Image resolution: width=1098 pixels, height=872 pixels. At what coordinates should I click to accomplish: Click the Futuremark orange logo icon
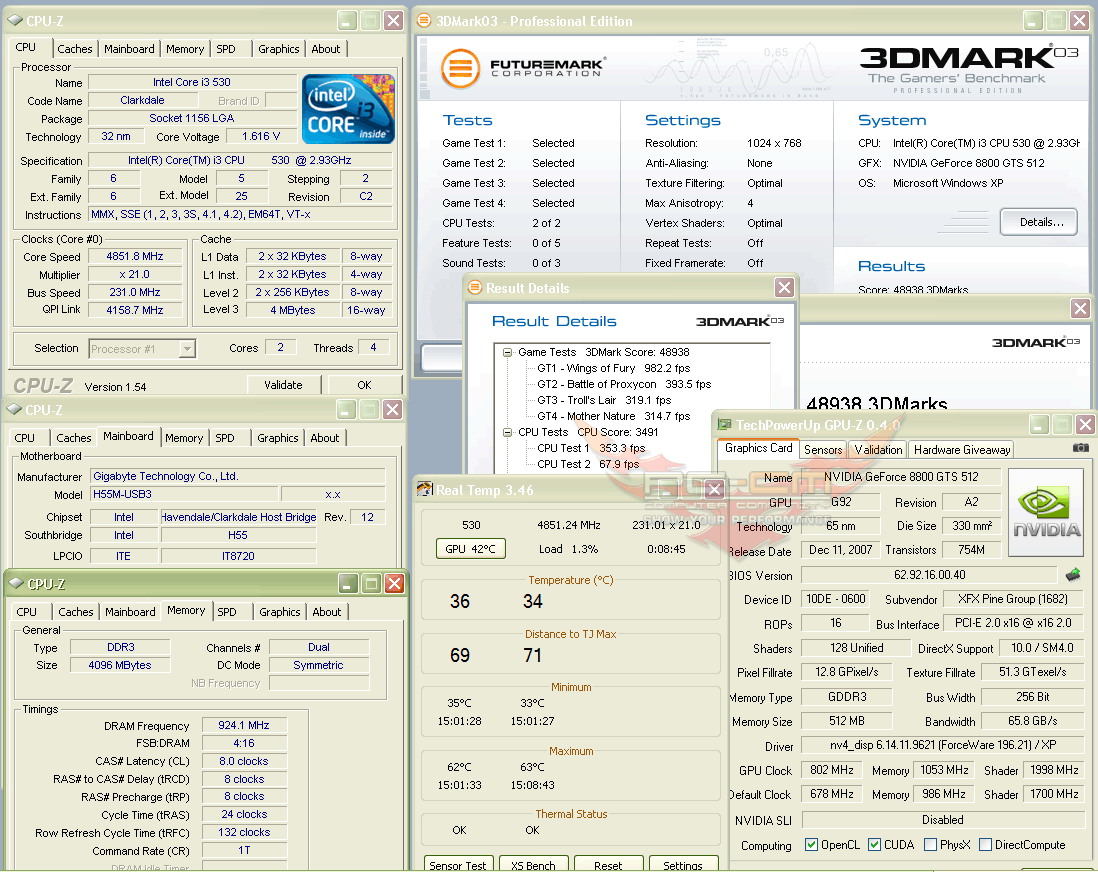point(460,69)
